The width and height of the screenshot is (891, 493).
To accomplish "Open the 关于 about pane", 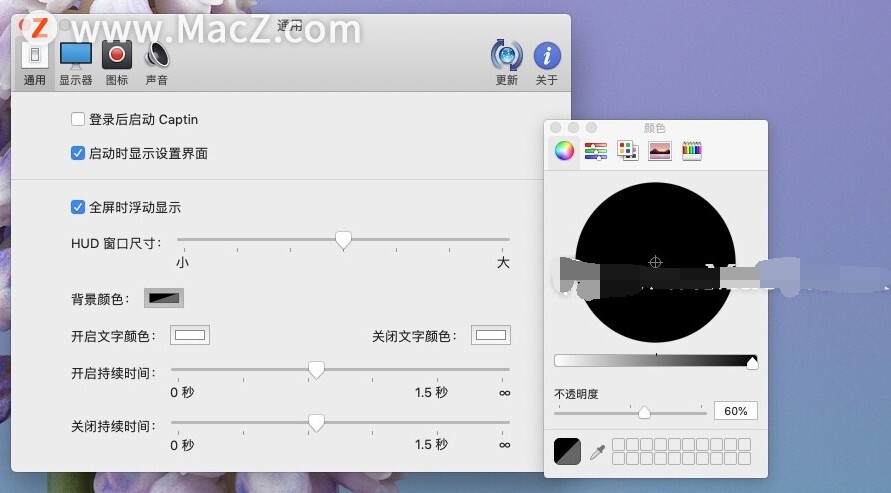I will click(x=547, y=64).
